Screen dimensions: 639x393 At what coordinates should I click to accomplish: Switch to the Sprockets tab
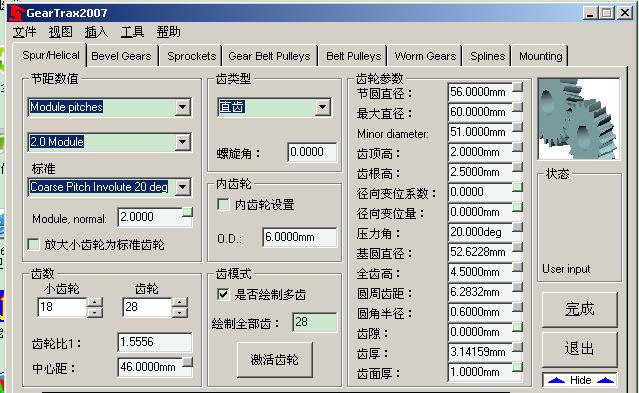click(192, 56)
